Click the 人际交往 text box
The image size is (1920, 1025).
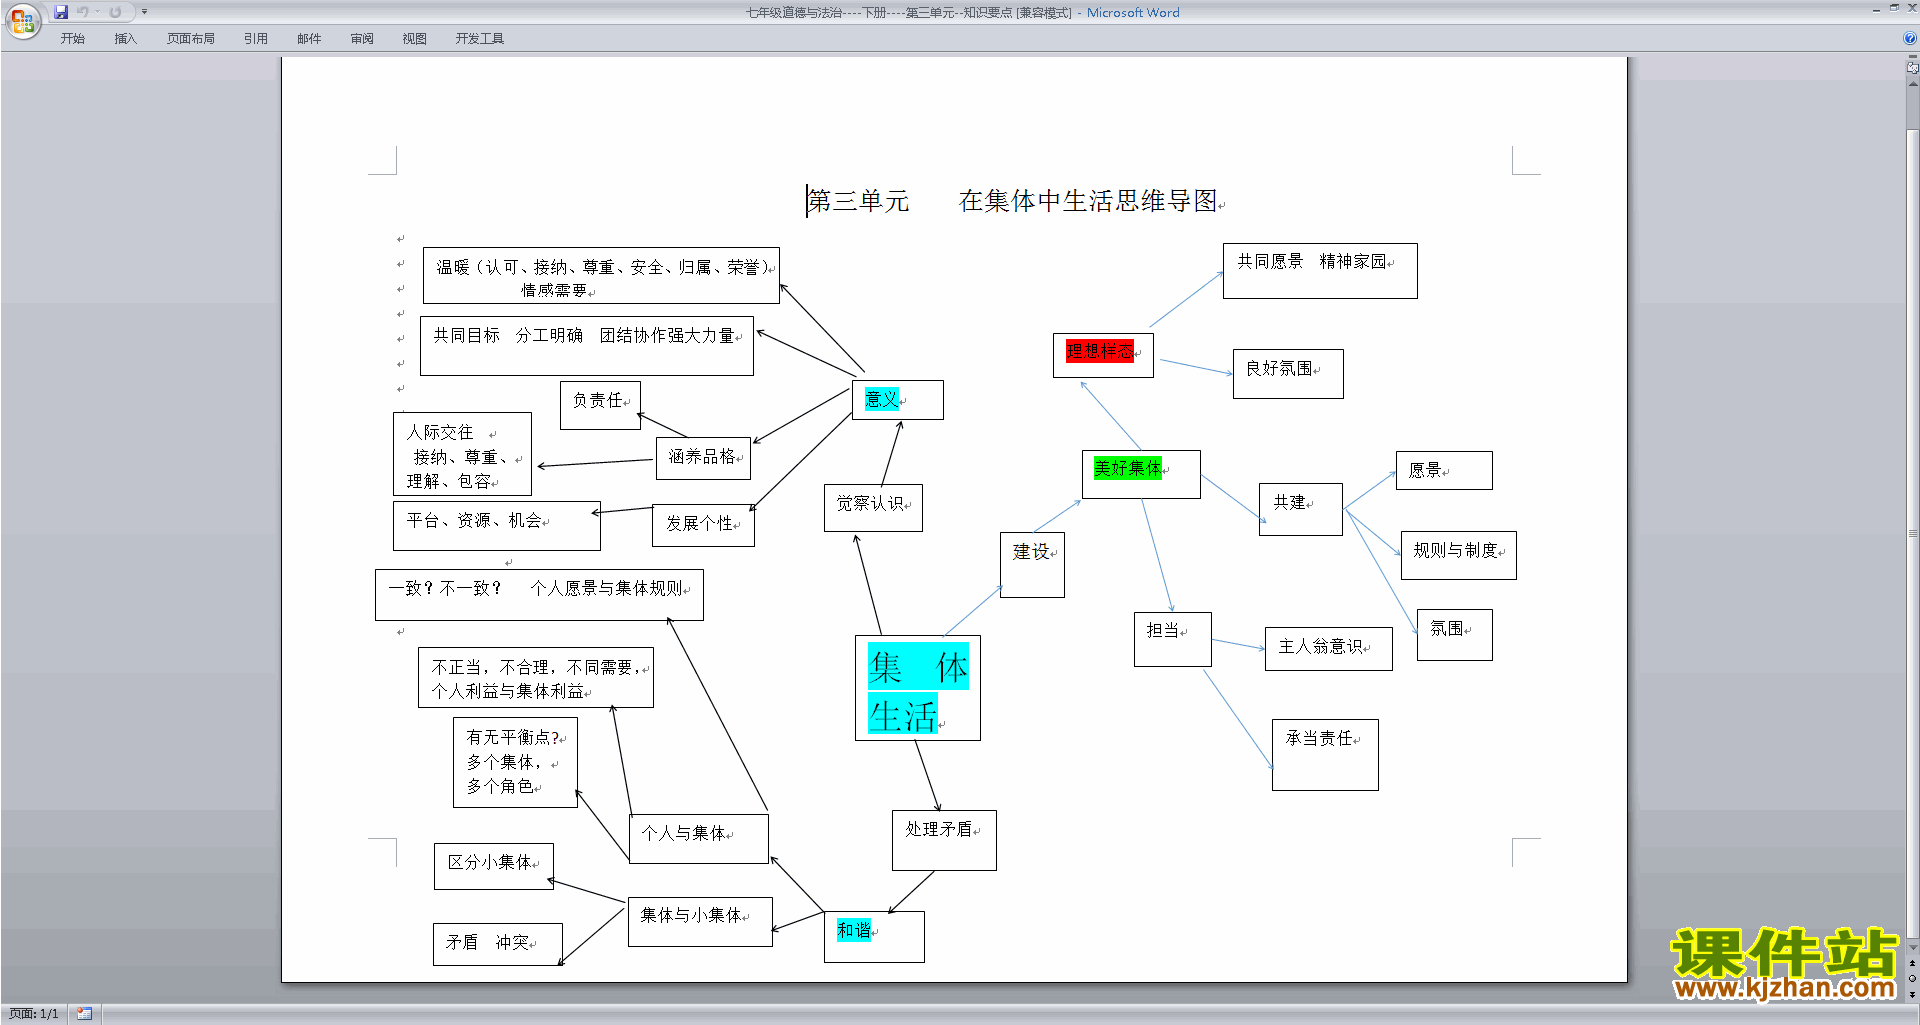point(462,454)
